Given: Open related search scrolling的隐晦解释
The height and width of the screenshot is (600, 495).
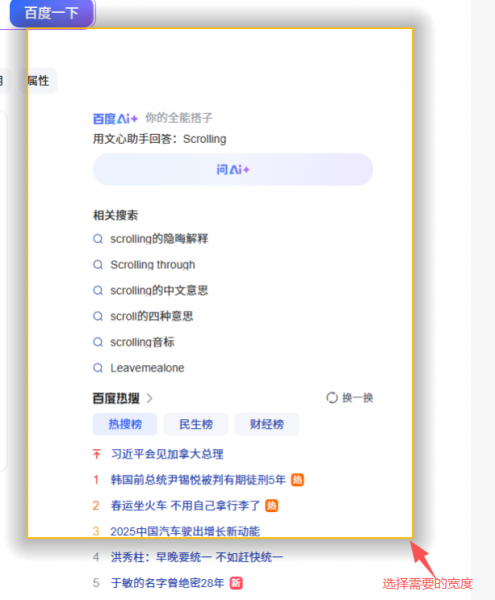Looking at the screenshot, I should (x=159, y=239).
